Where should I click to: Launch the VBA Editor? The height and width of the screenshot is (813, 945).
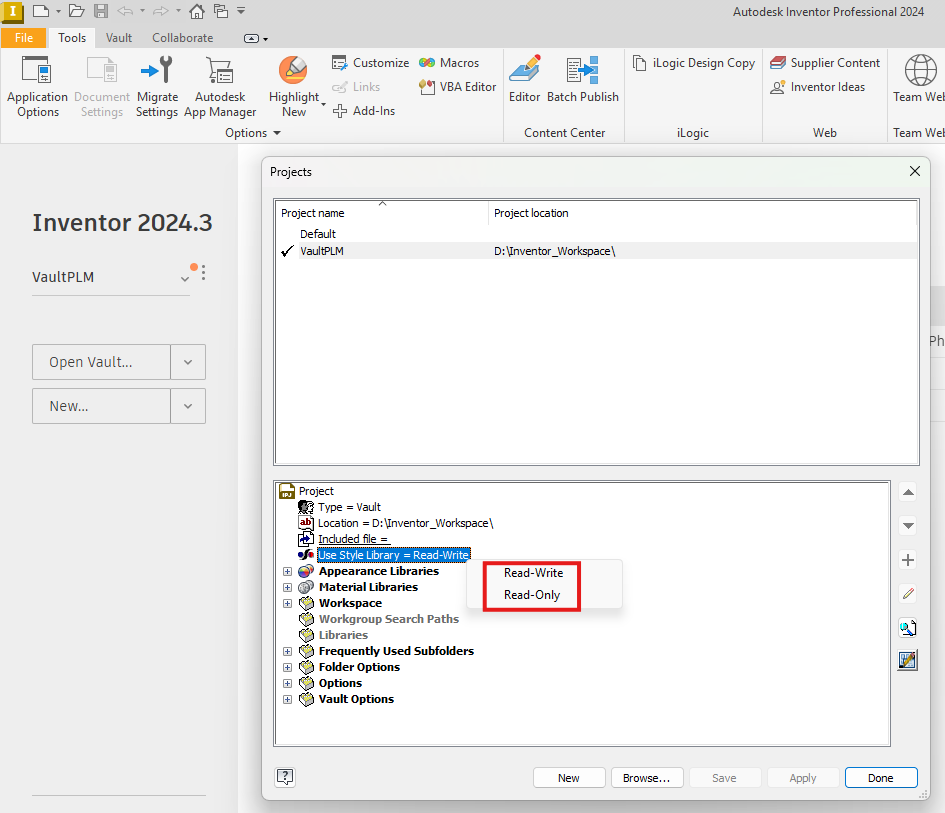(457, 87)
